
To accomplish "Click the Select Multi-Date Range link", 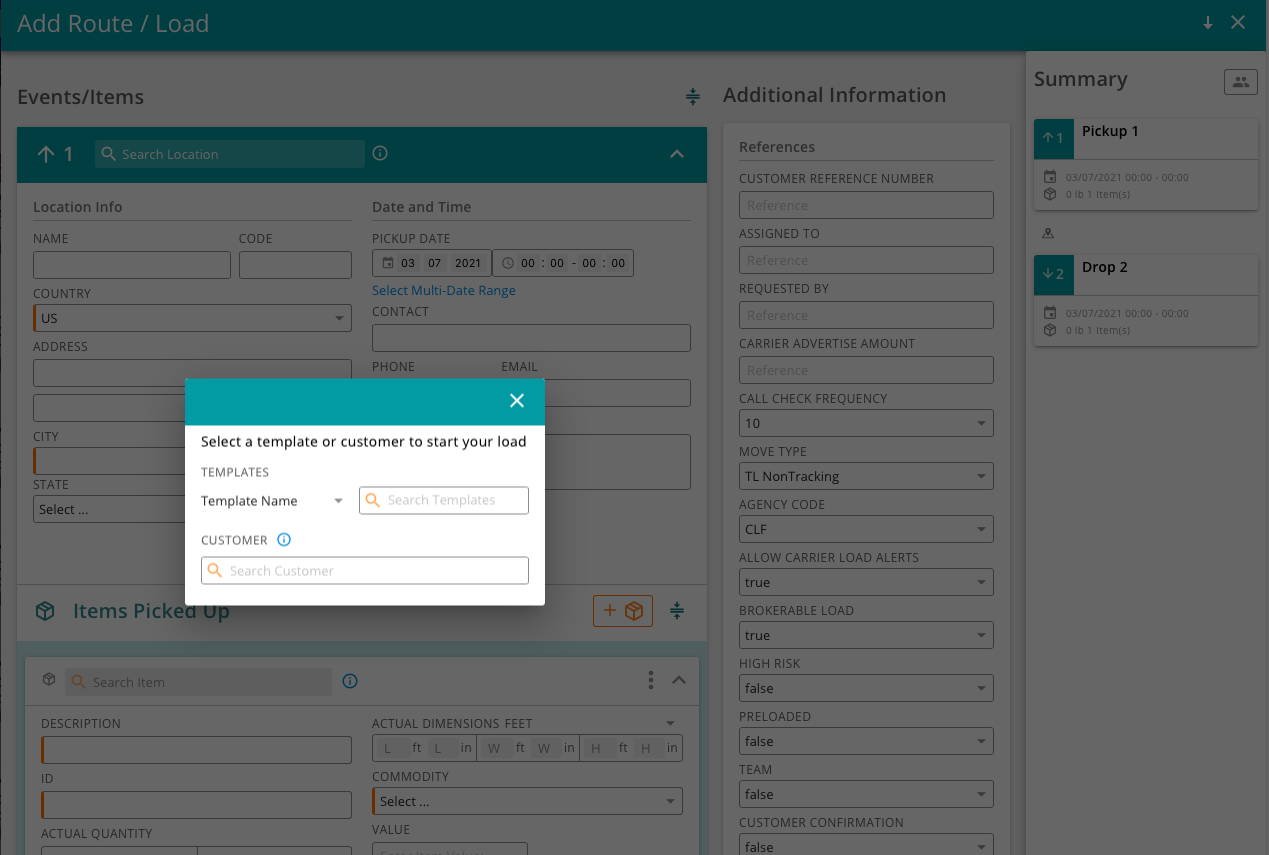I will click(443, 290).
